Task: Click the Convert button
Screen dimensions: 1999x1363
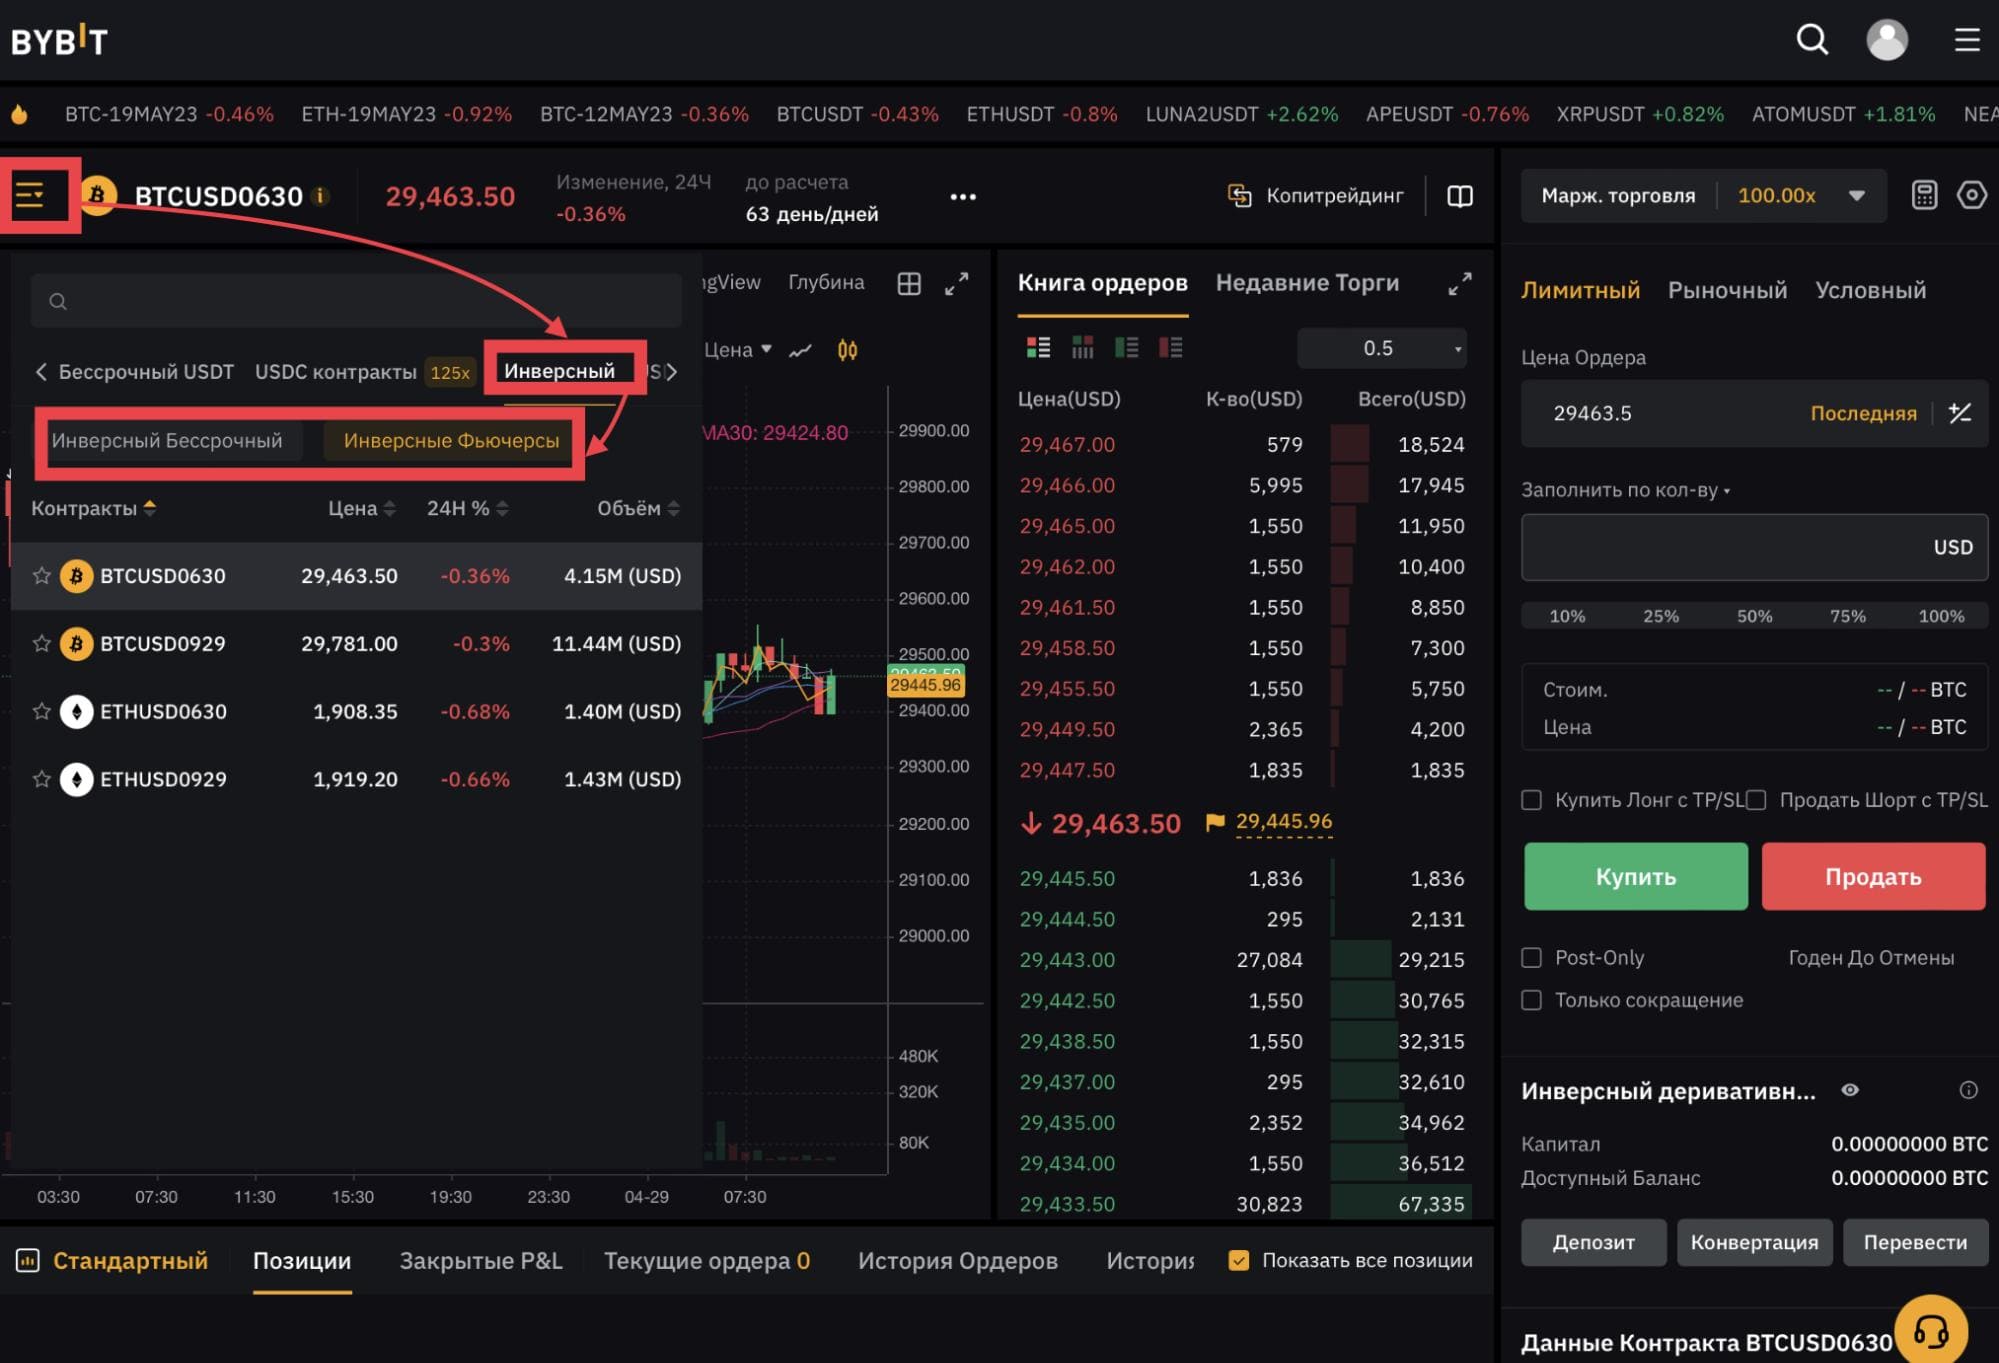Action: 1754,1242
